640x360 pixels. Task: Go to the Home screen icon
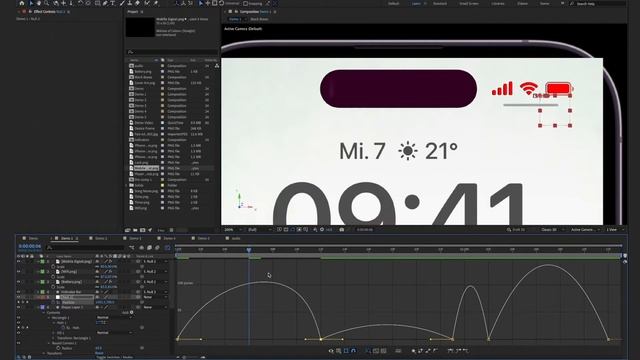(x=22, y=3)
